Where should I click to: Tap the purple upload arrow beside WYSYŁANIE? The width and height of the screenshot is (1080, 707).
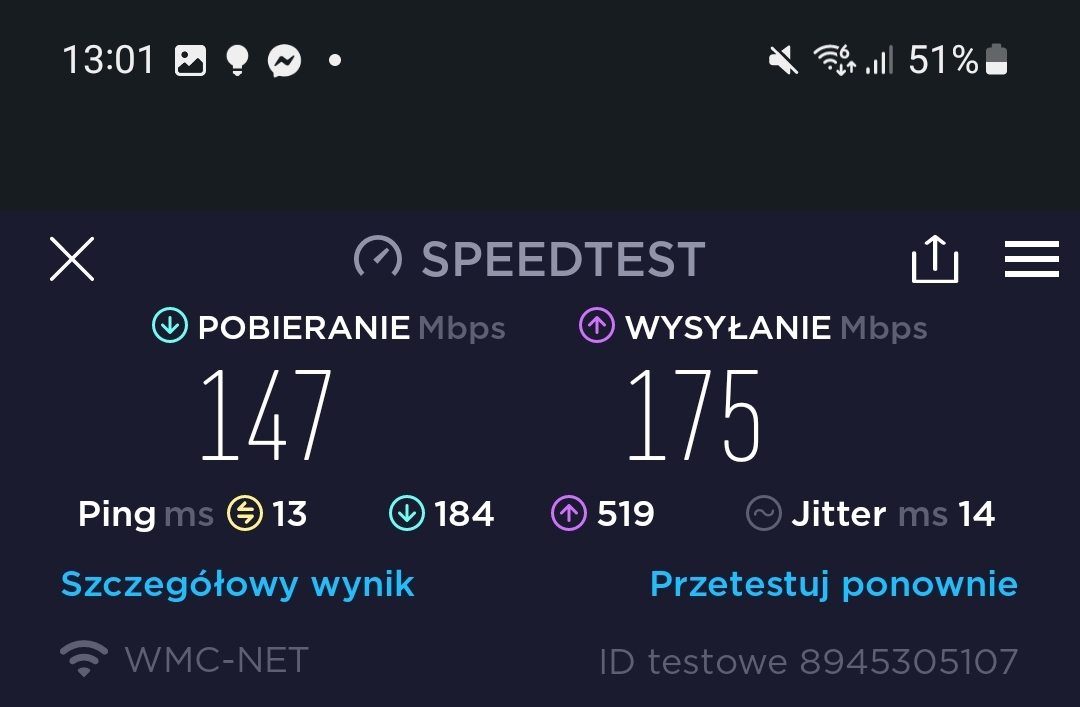596,325
